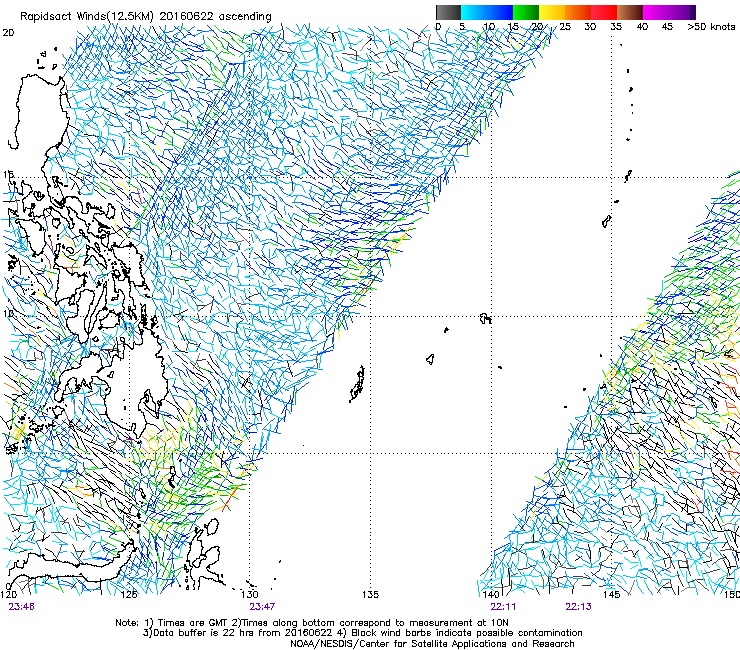The image size is (740, 650).
Task: Click the purple '23:47' pass time
Action: (x=262, y=607)
